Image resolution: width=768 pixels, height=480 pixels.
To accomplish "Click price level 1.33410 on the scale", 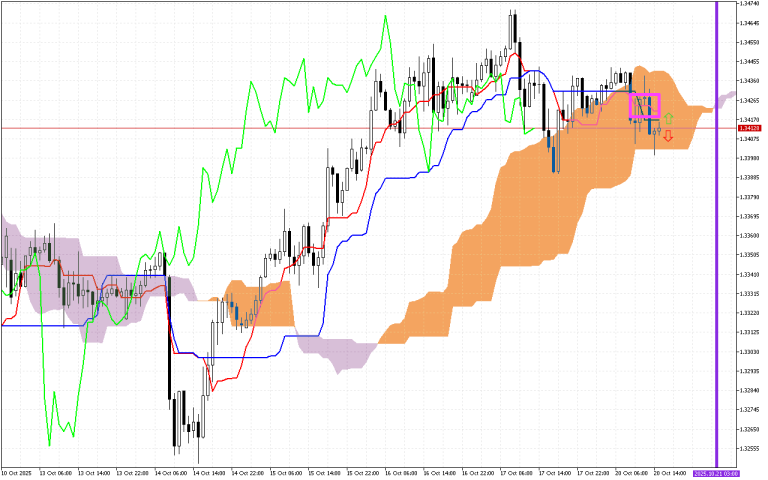I will coord(750,274).
